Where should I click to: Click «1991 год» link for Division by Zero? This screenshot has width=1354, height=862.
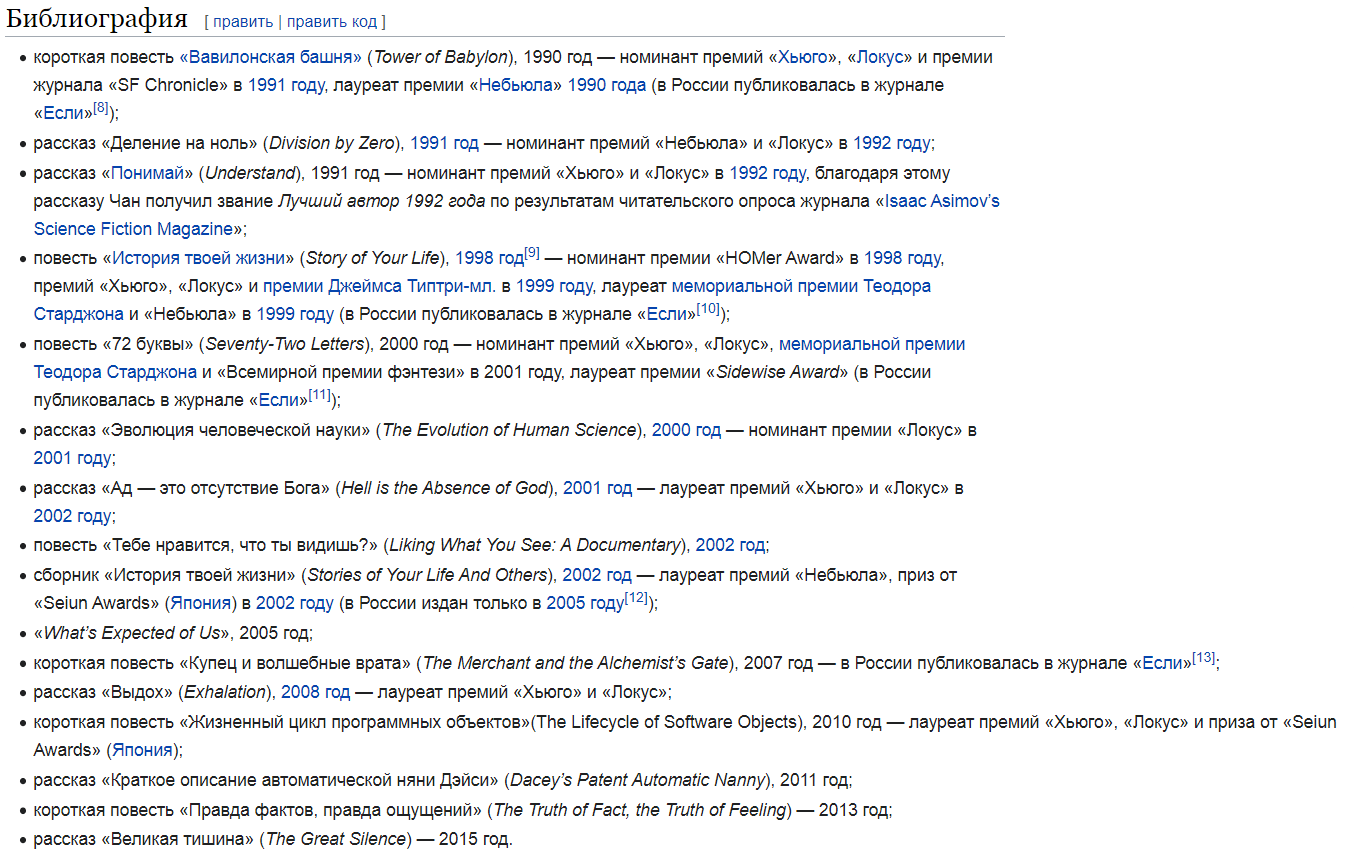coord(444,143)
